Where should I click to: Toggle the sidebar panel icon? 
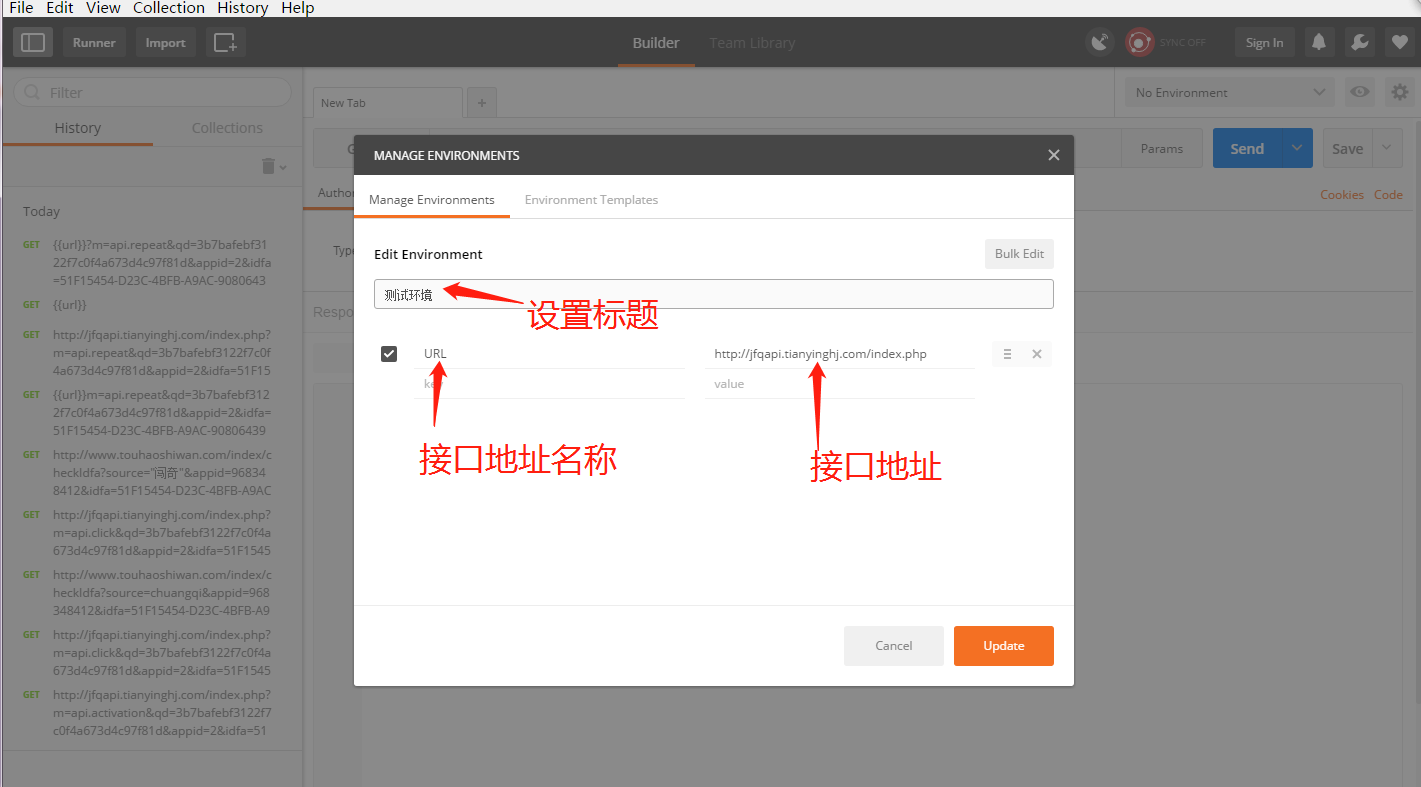[x=33, y=43]
